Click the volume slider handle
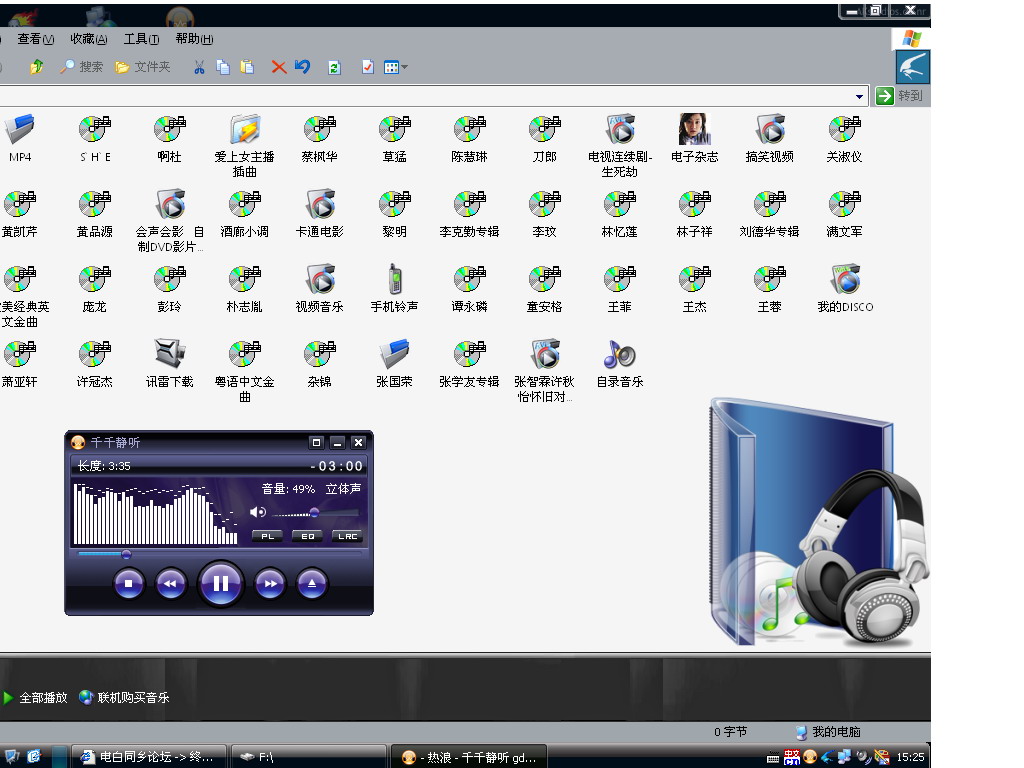 [314, 512]
